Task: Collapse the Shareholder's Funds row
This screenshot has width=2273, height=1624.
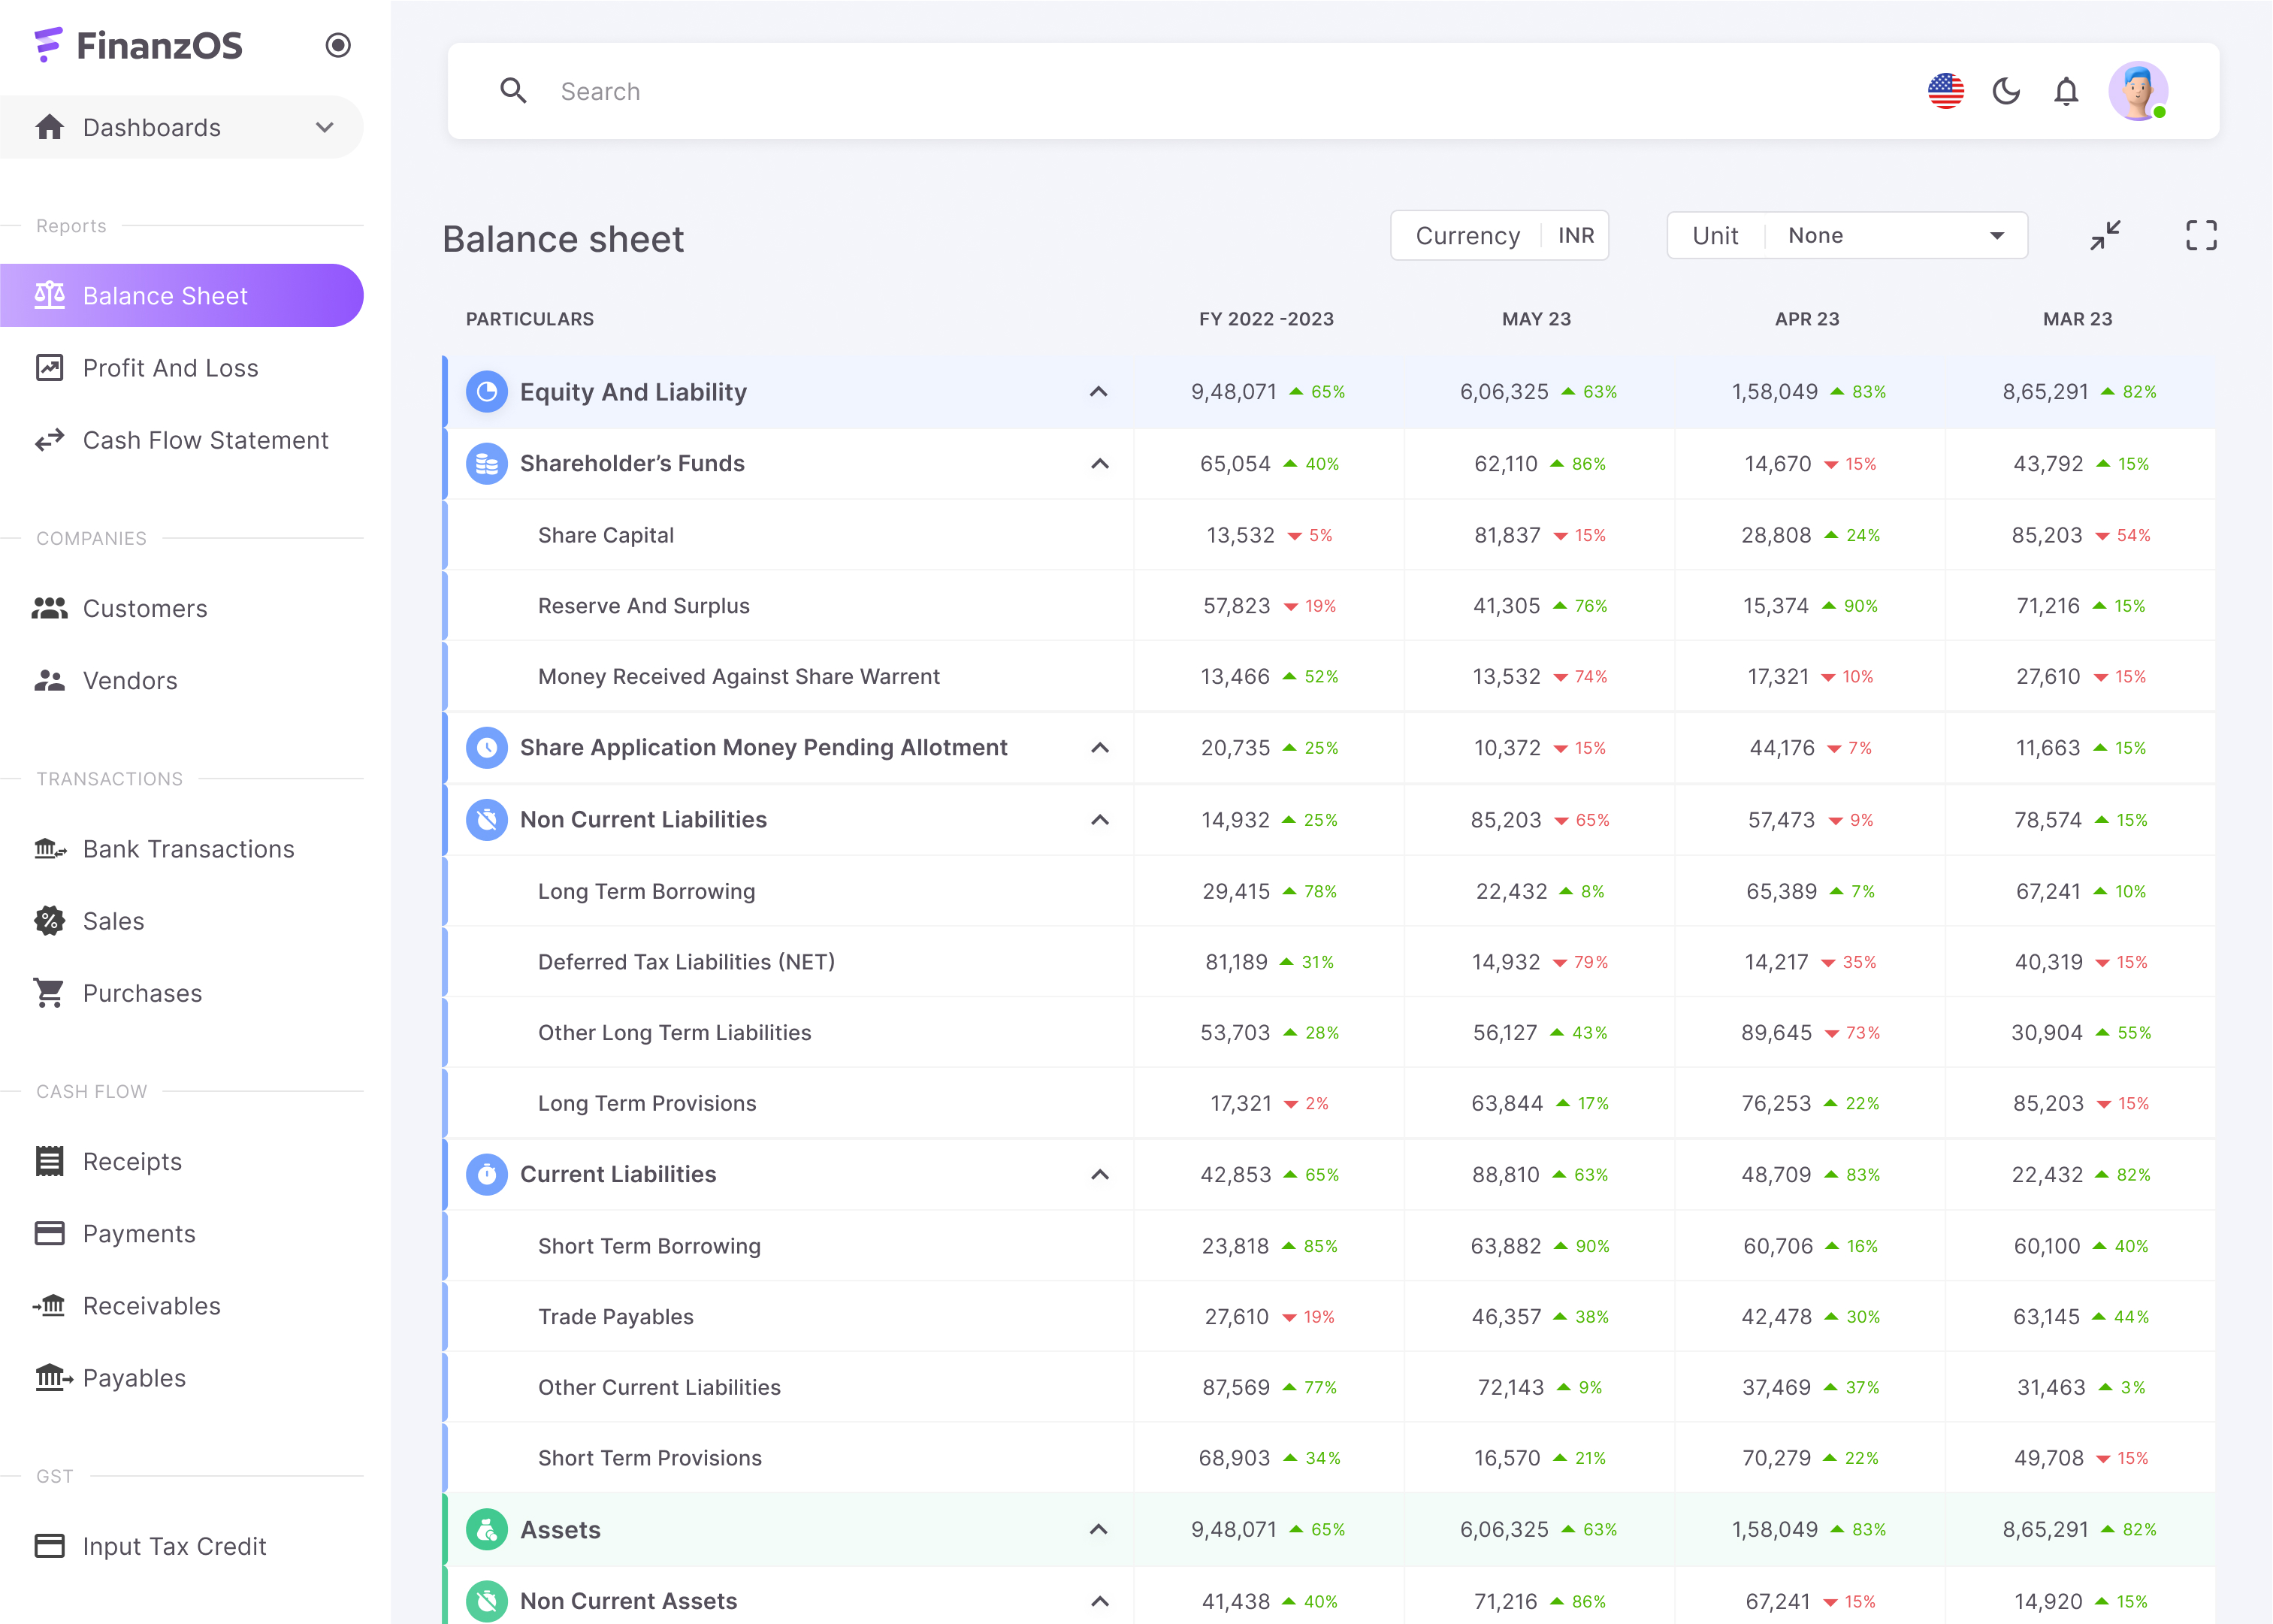Action: [1100, 464]
